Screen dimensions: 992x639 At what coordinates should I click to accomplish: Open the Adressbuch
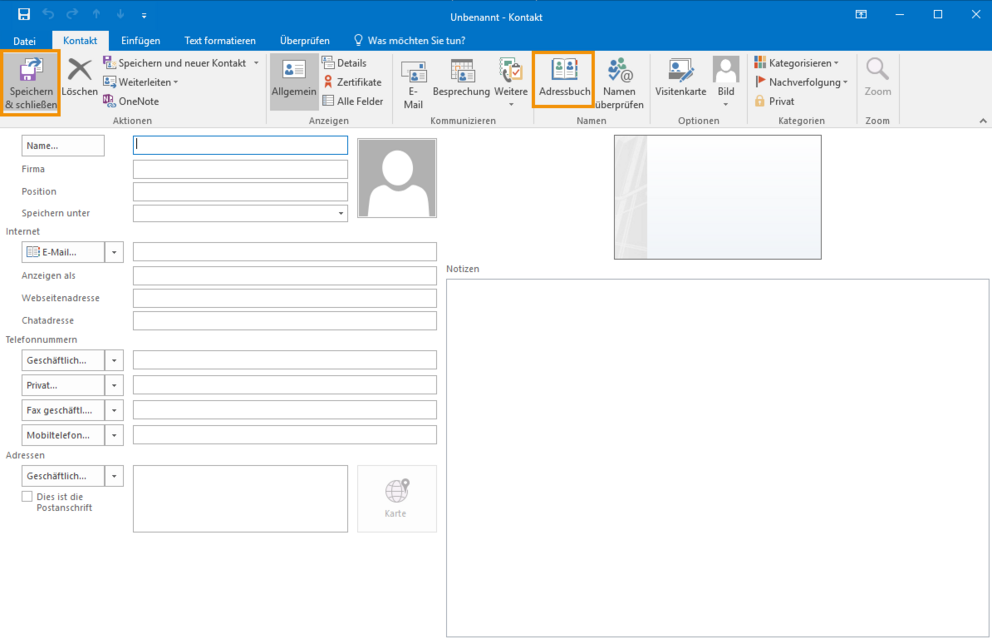[564, 79]
